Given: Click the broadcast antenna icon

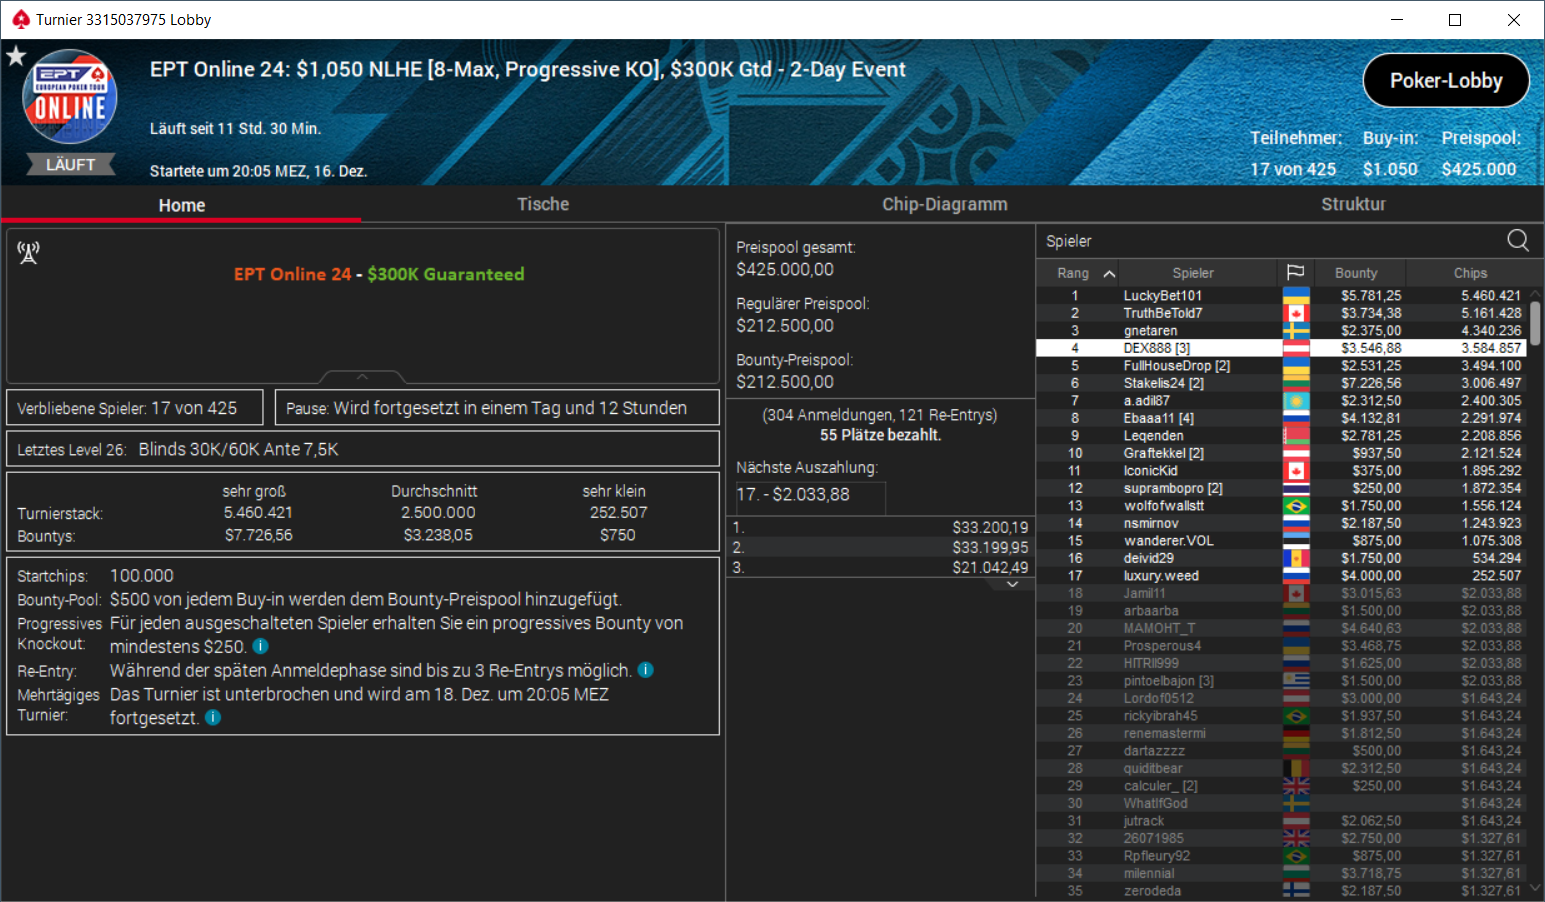Looking at the screenshot, I should tap(28, 253).
